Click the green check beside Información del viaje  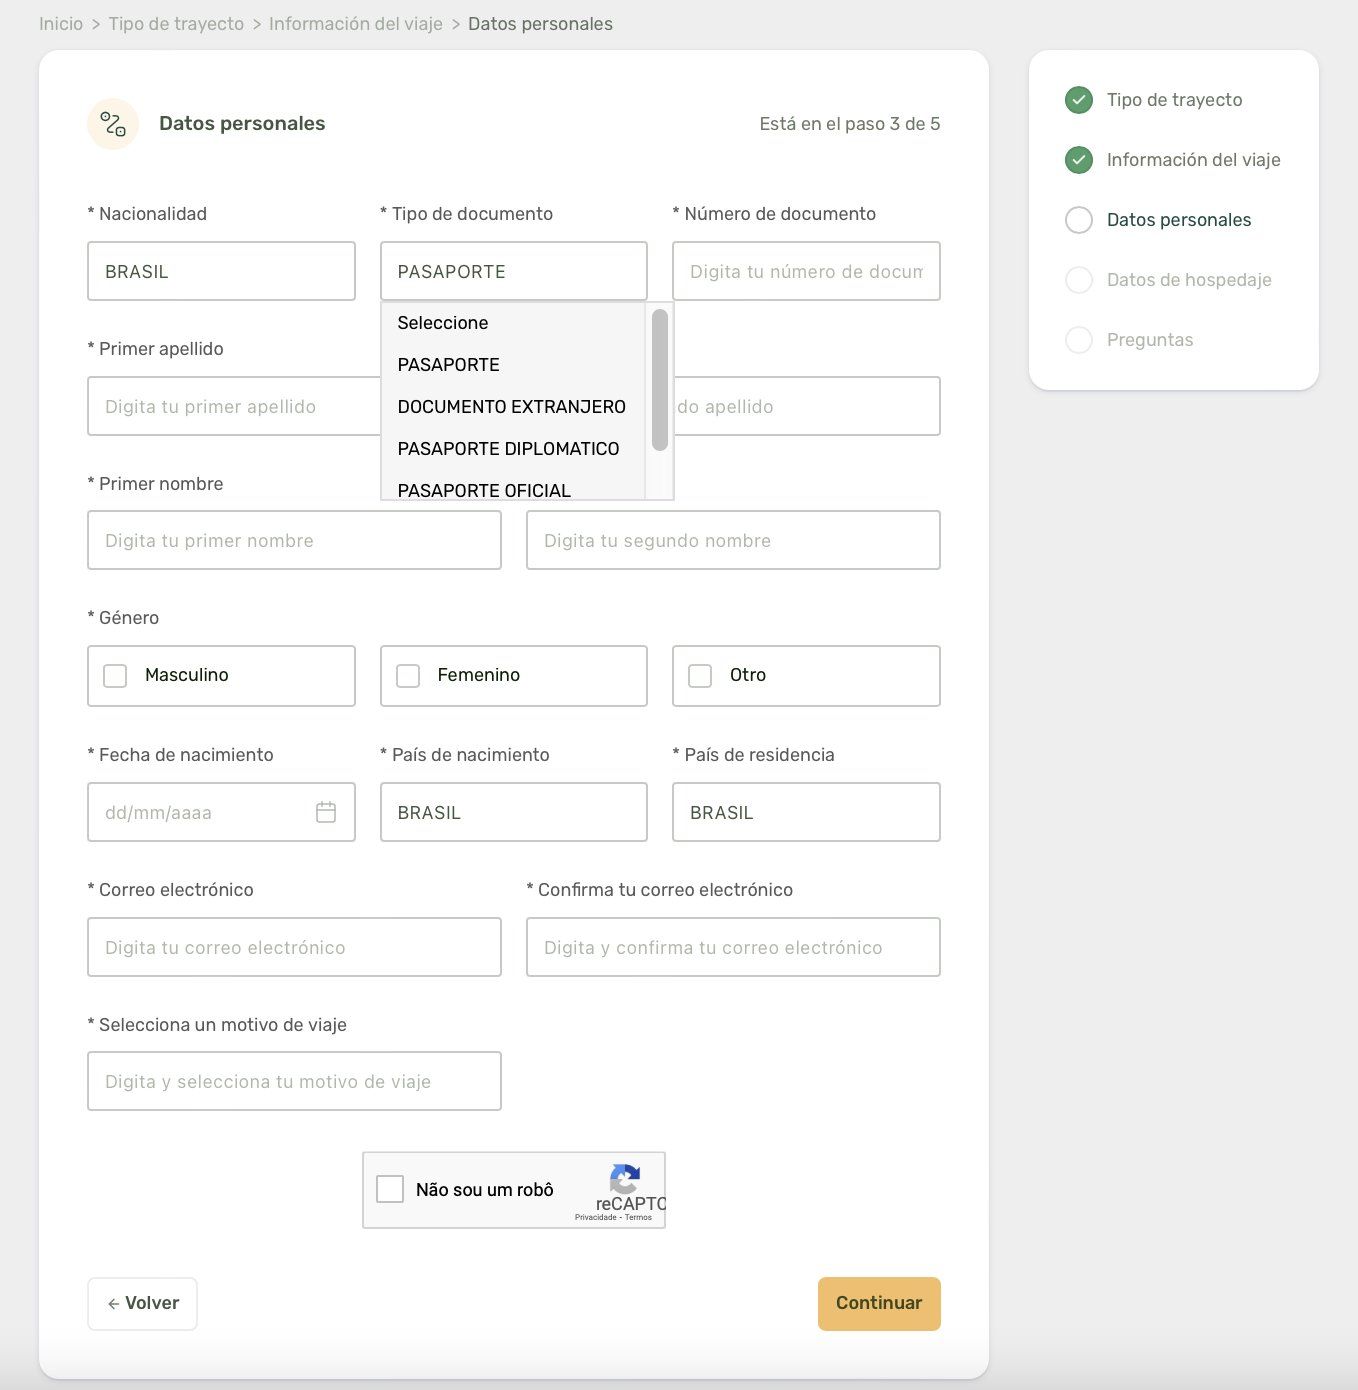click(x=1079, y=160)
